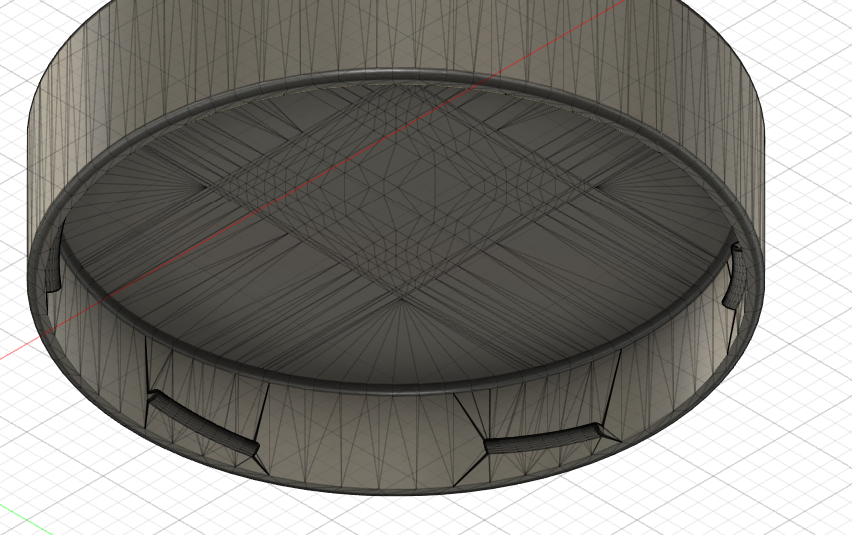
Task: Select the lower-right snap clip ridge
Action: [545, 439]
